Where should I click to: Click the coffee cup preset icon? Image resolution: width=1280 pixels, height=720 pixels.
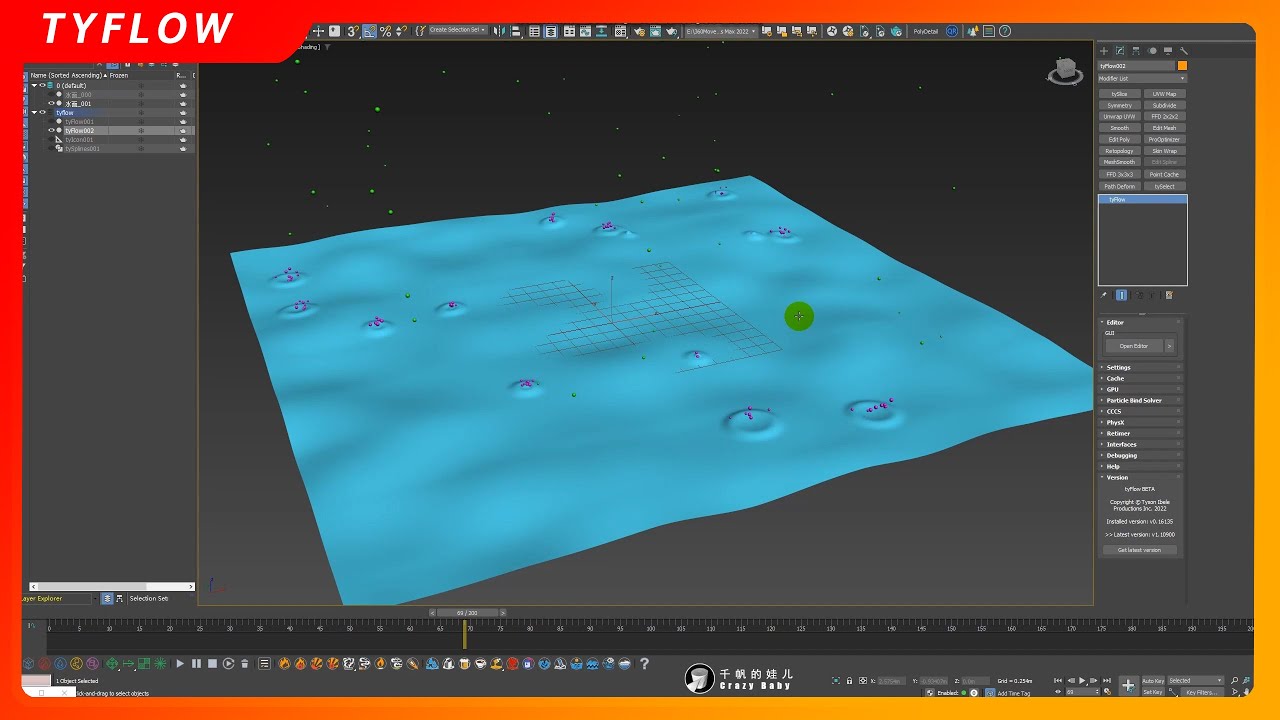[x=480, y=663]
